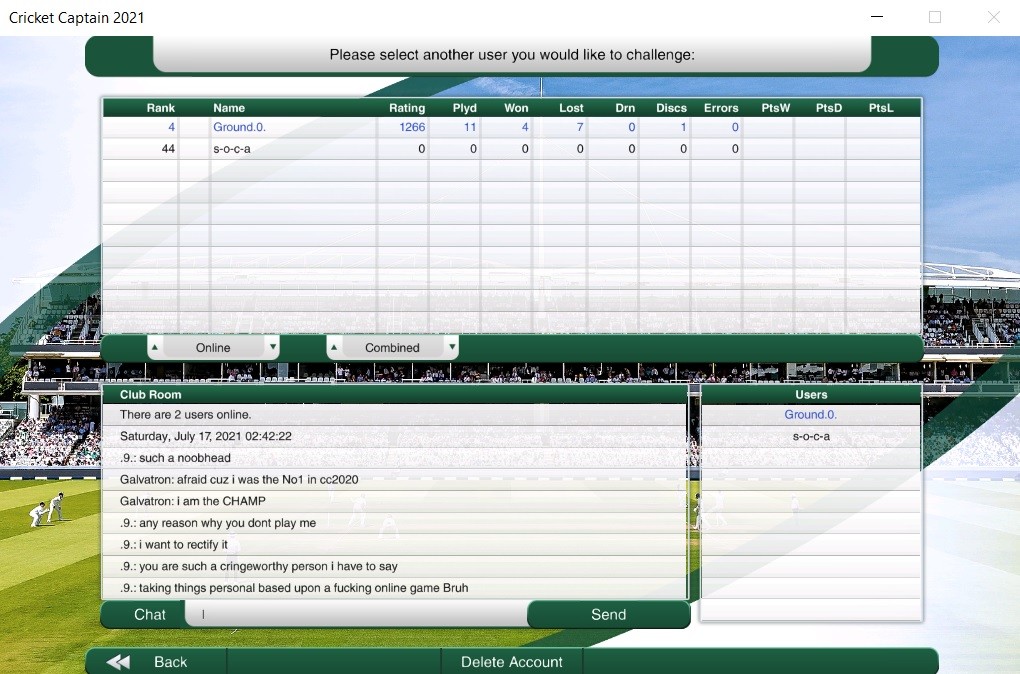
Task: Sort table by Plyd column
Action: point(464,108)
